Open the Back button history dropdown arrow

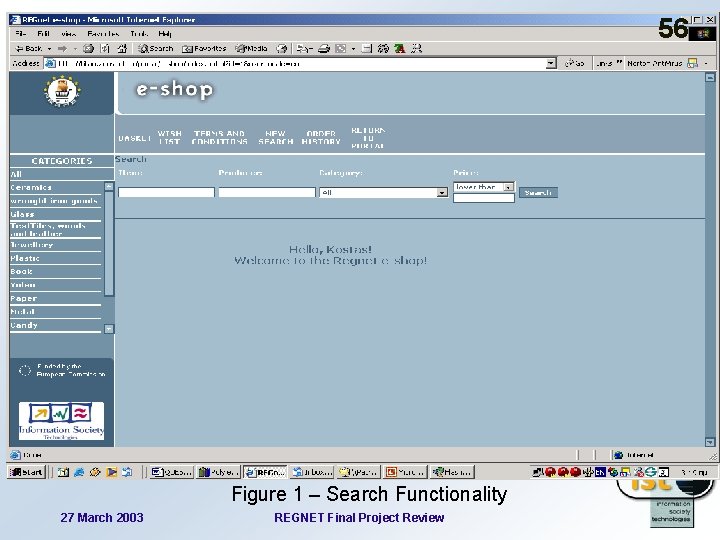tap(50, 49)
